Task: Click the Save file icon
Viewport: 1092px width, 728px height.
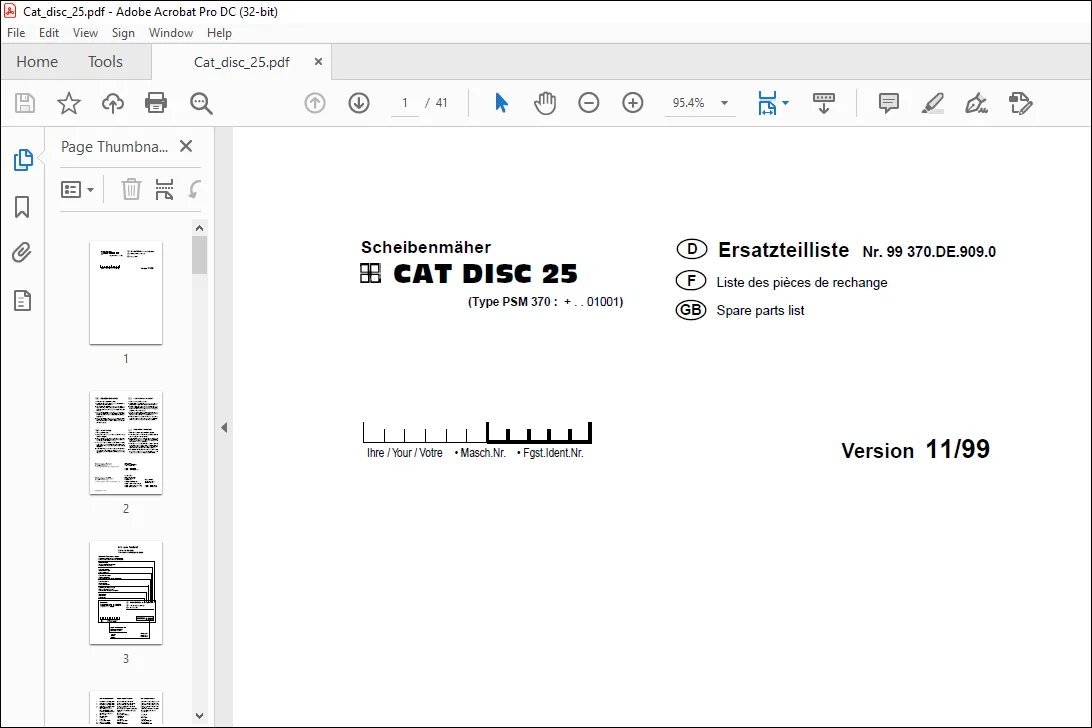Action: click(x=25, y=103)
